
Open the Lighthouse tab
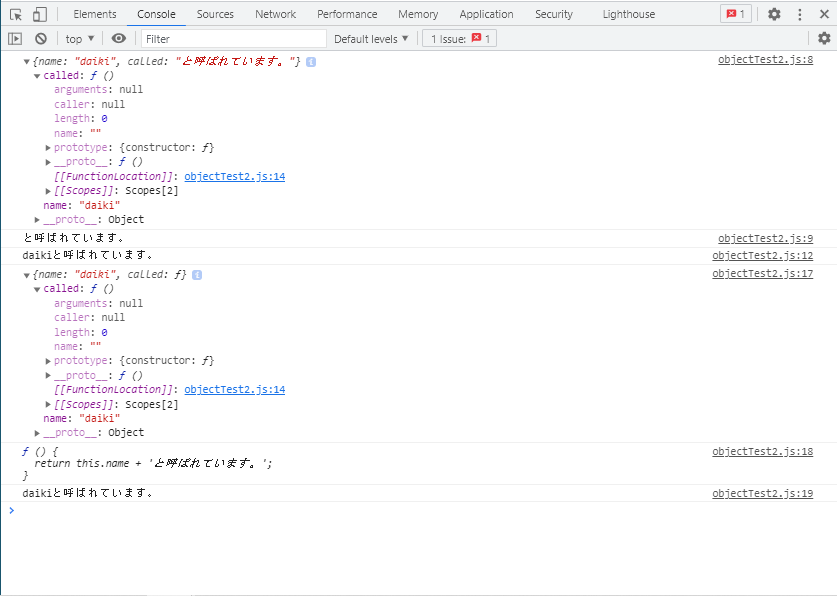click(629, 14)
